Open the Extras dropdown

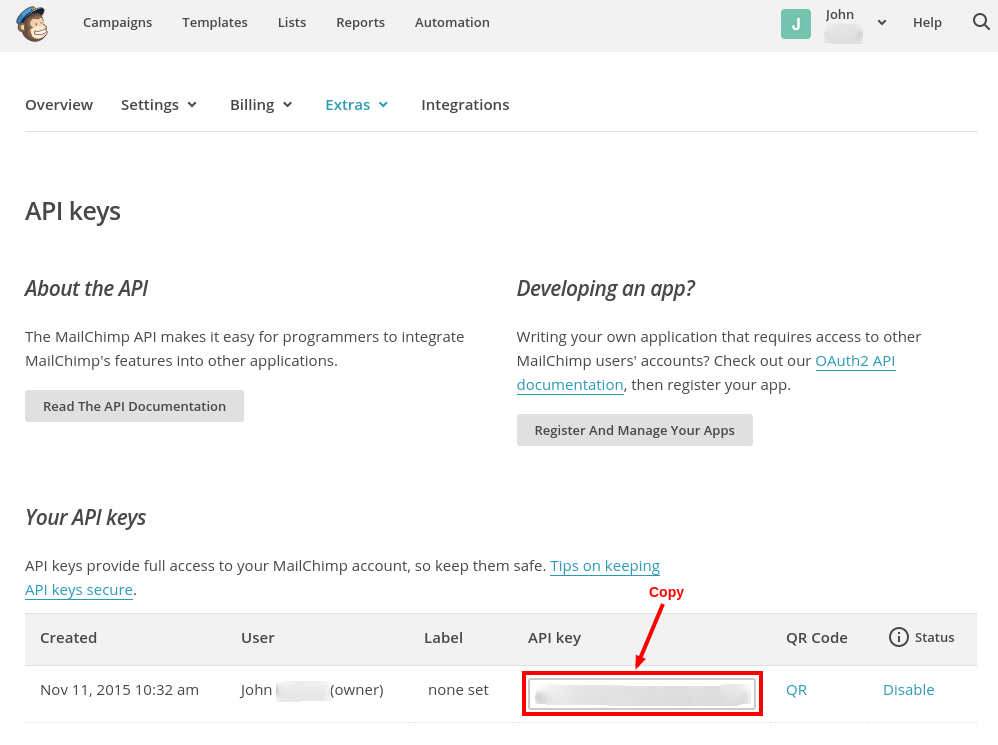point(356,104)
